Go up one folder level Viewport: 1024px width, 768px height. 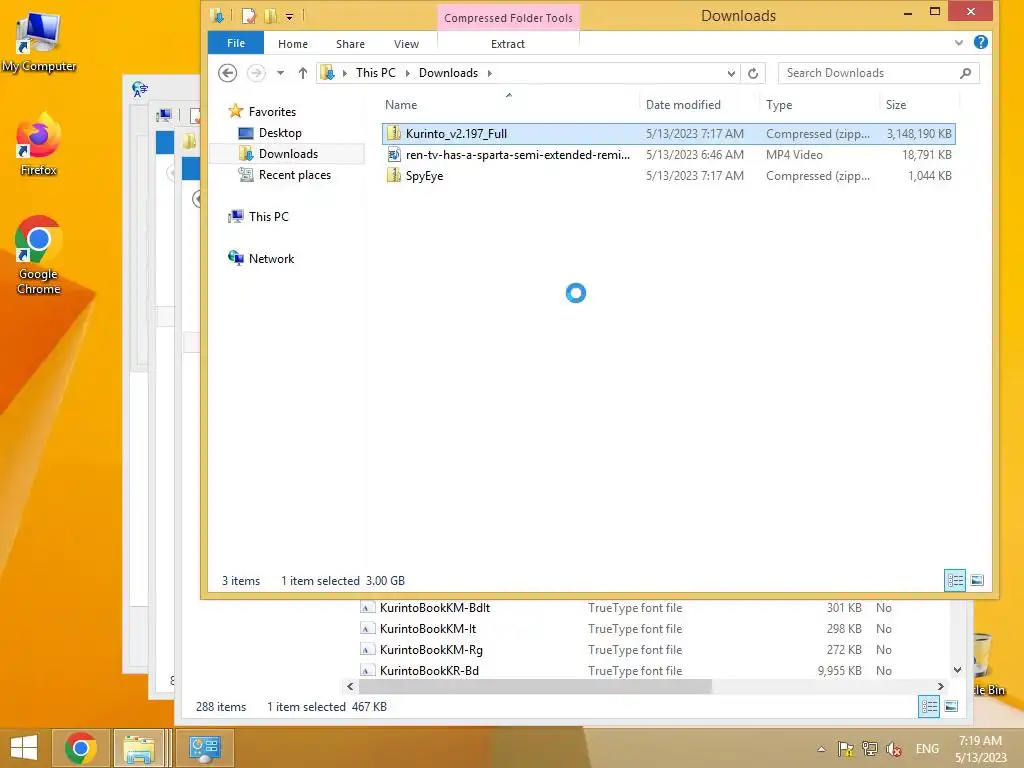302,73
